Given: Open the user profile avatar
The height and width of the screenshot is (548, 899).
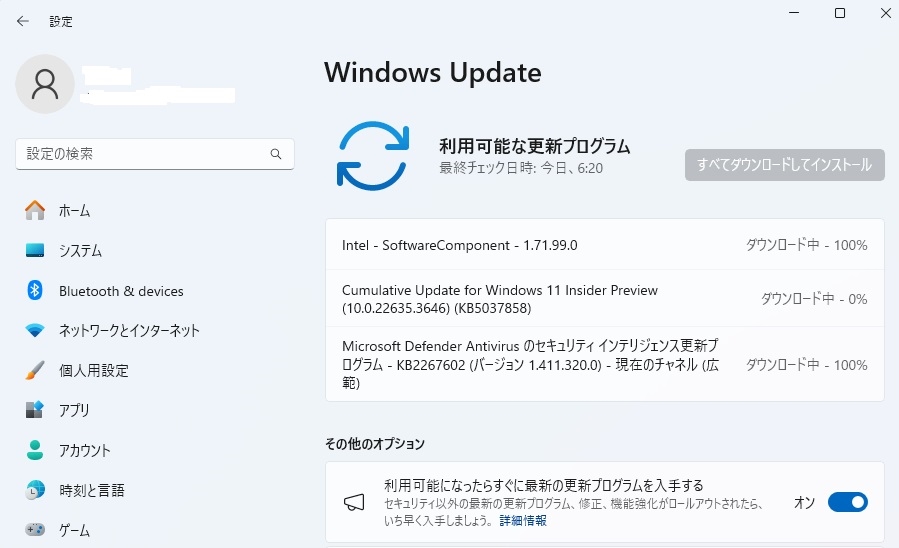Looking at the screenshot, I should click(45, 84).
